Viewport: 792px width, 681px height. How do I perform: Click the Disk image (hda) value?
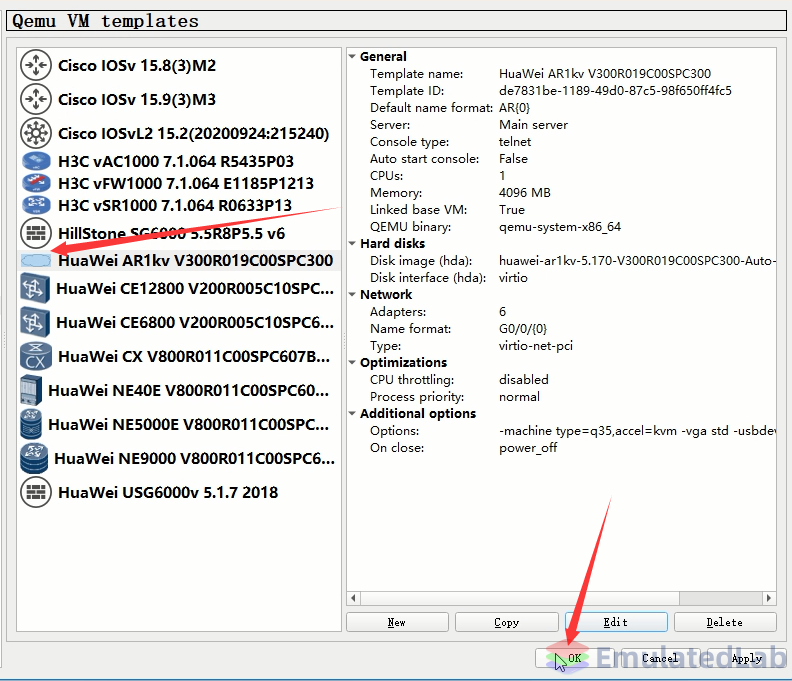tap(637, 261)
